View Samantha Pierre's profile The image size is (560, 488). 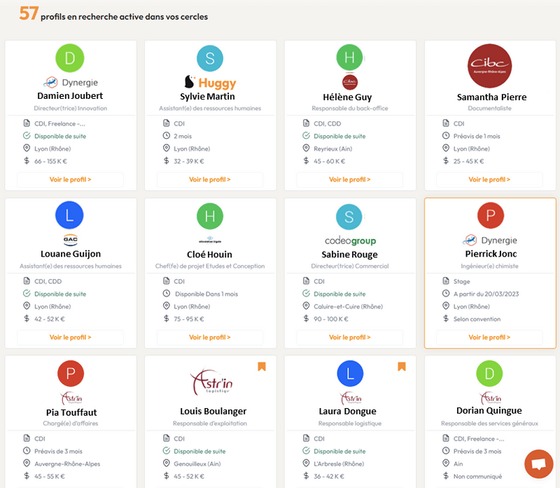pyautogui.click(x=490, y=179)
